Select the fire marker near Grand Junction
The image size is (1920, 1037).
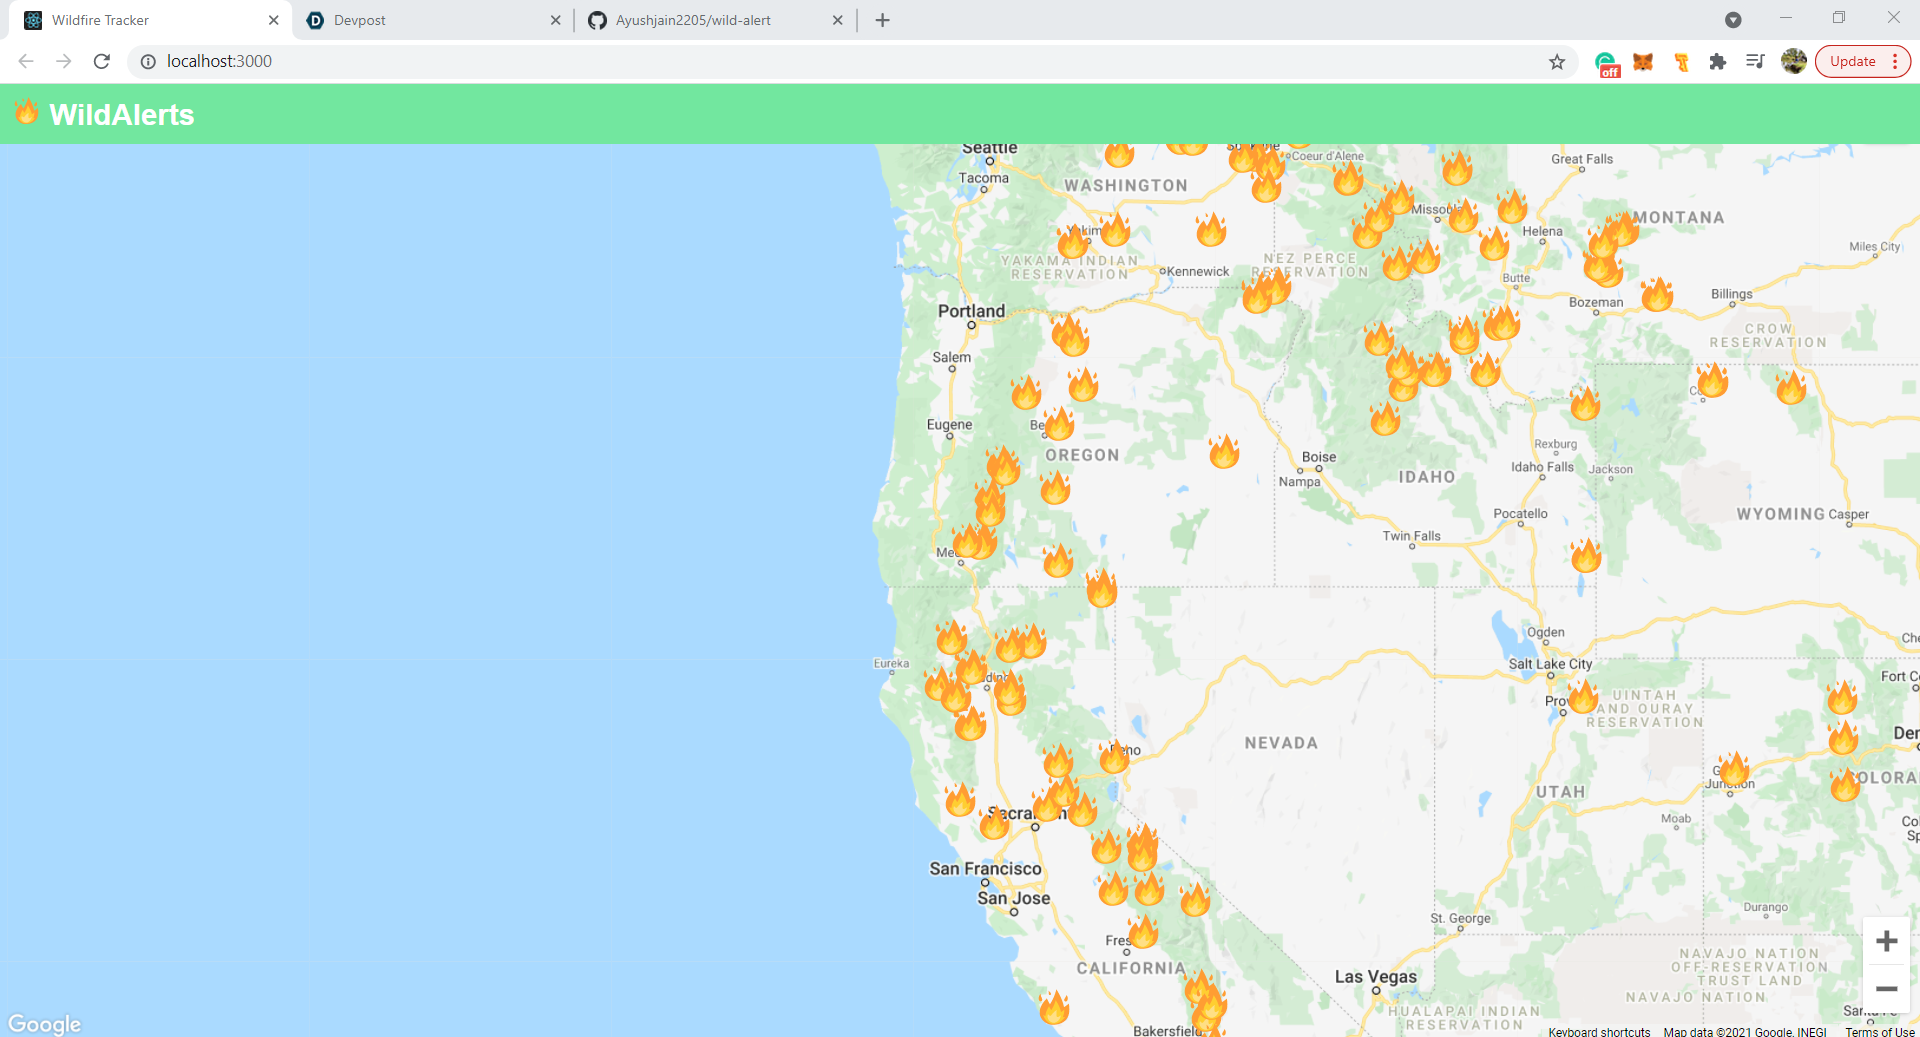pyautogui.click(x=1734, y=769)
